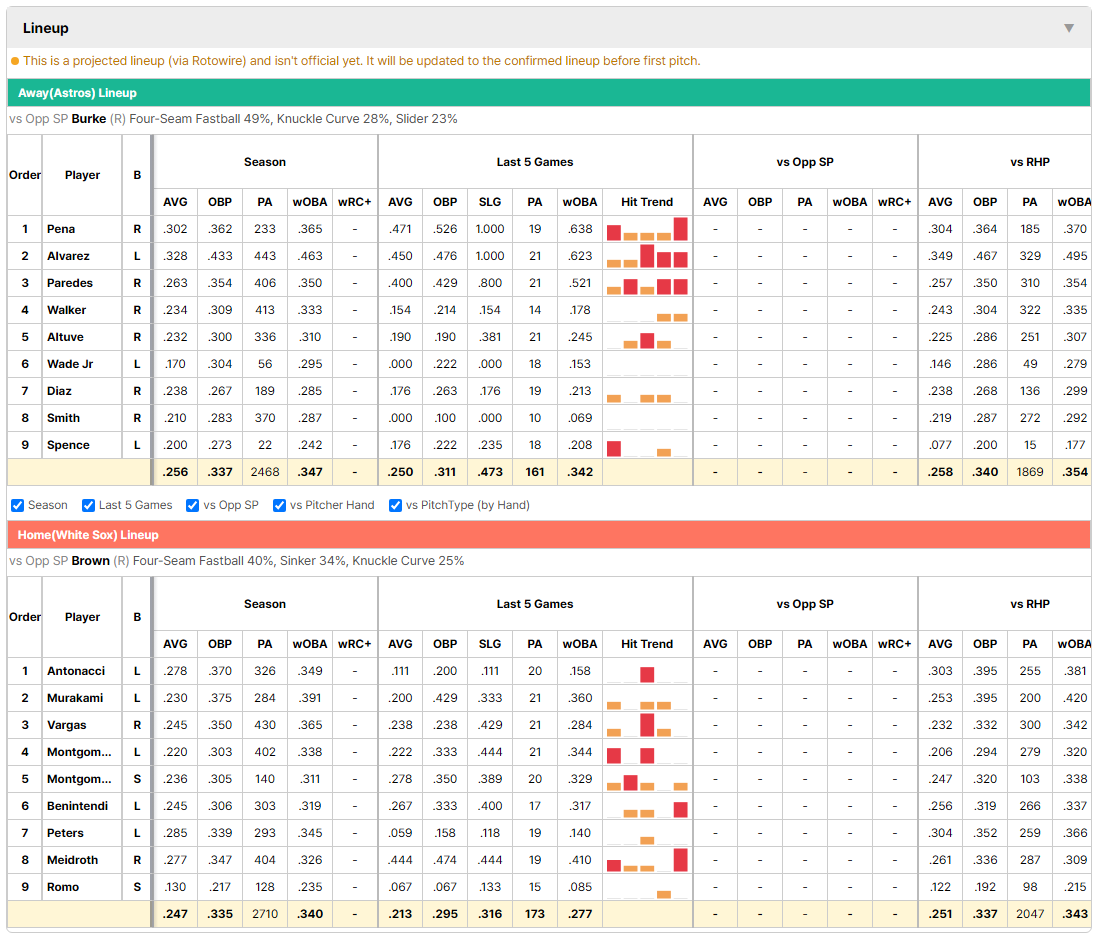
Task: Open Pena's hit trend chart
Action: point(647,229)
